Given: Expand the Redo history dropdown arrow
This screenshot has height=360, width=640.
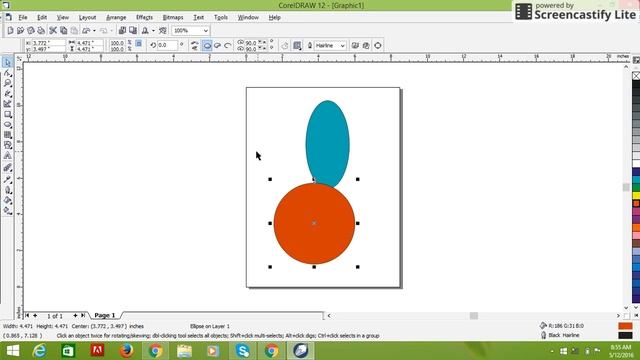Looking at the screenshot, I should pyautogui.click(x=111, y=31).
